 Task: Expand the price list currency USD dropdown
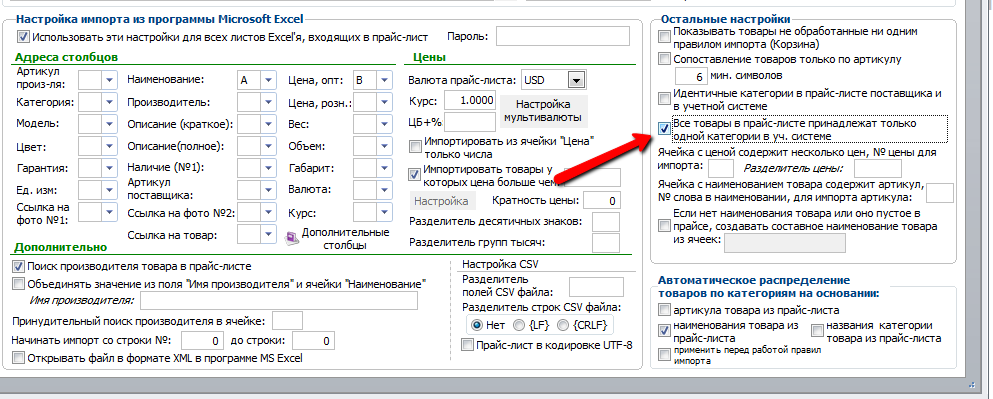[x=576, y=80]
